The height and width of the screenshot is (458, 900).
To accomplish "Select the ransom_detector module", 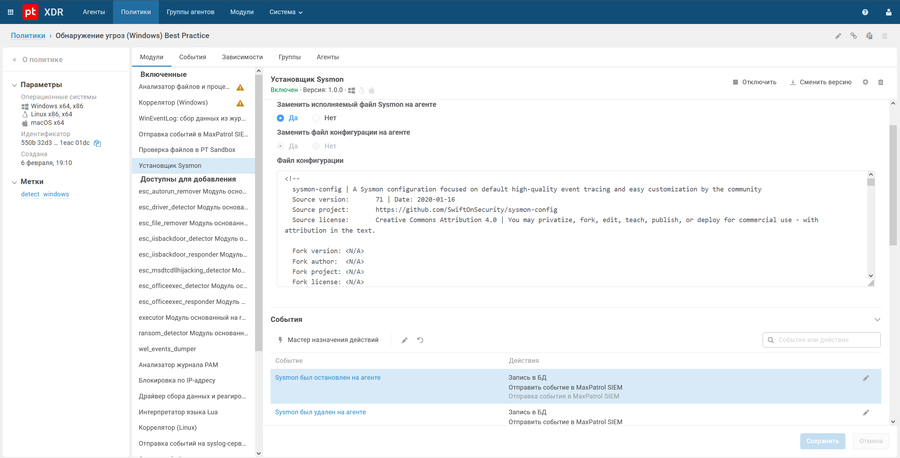I will pos(193,333).
